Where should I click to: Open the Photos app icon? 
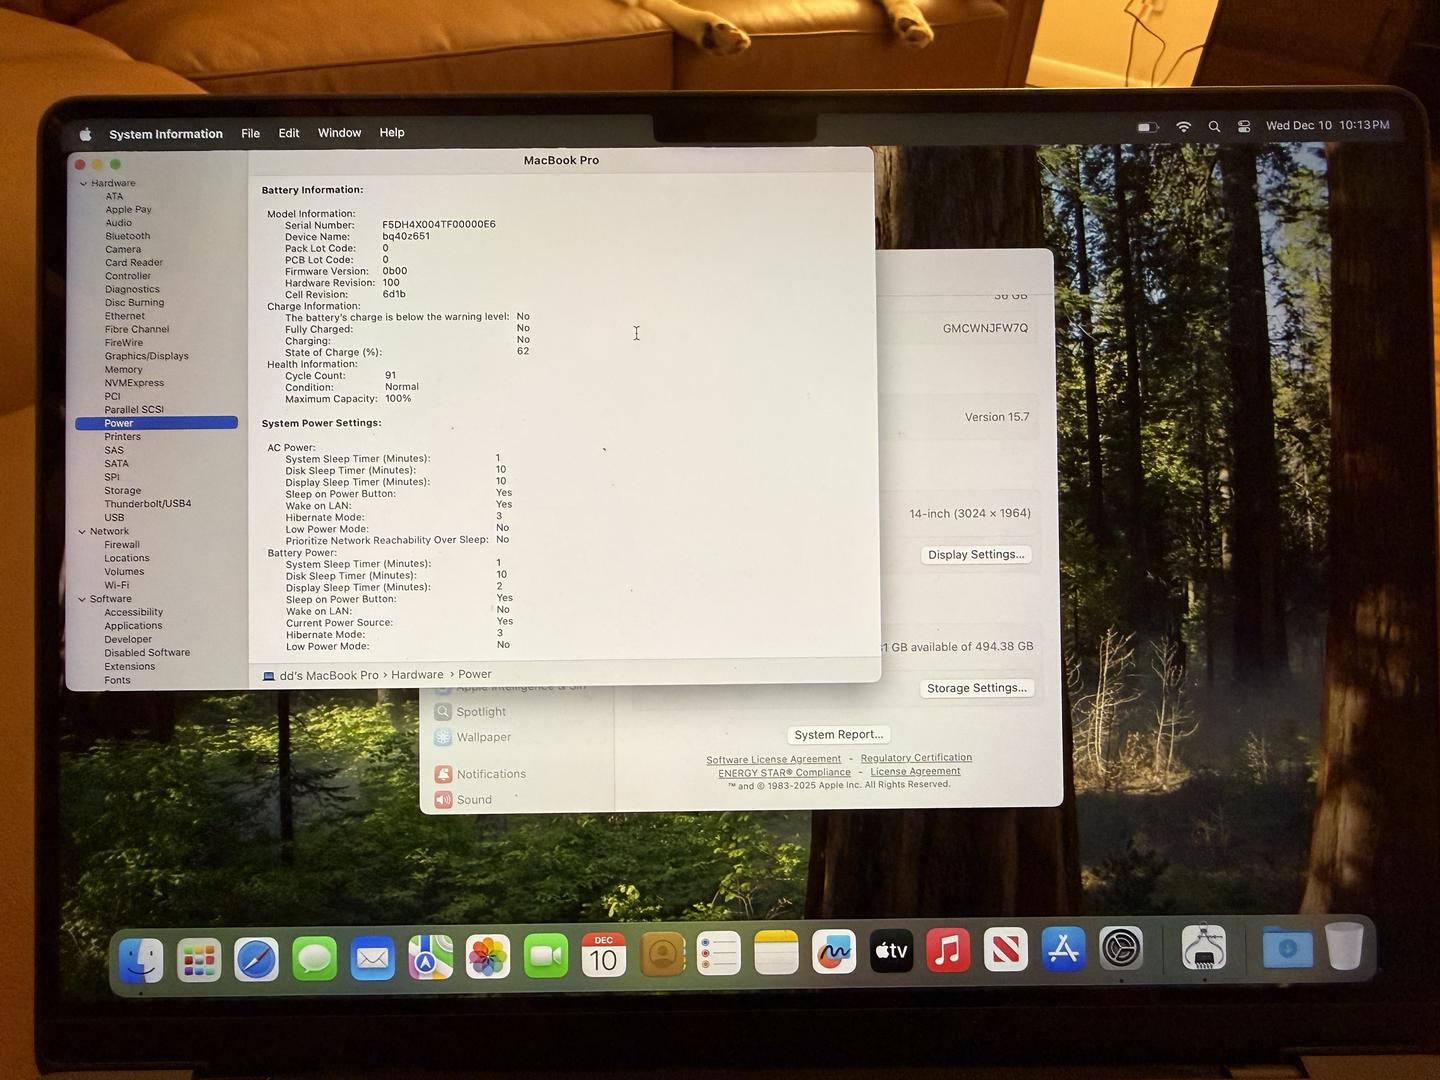tap(488, 958)
